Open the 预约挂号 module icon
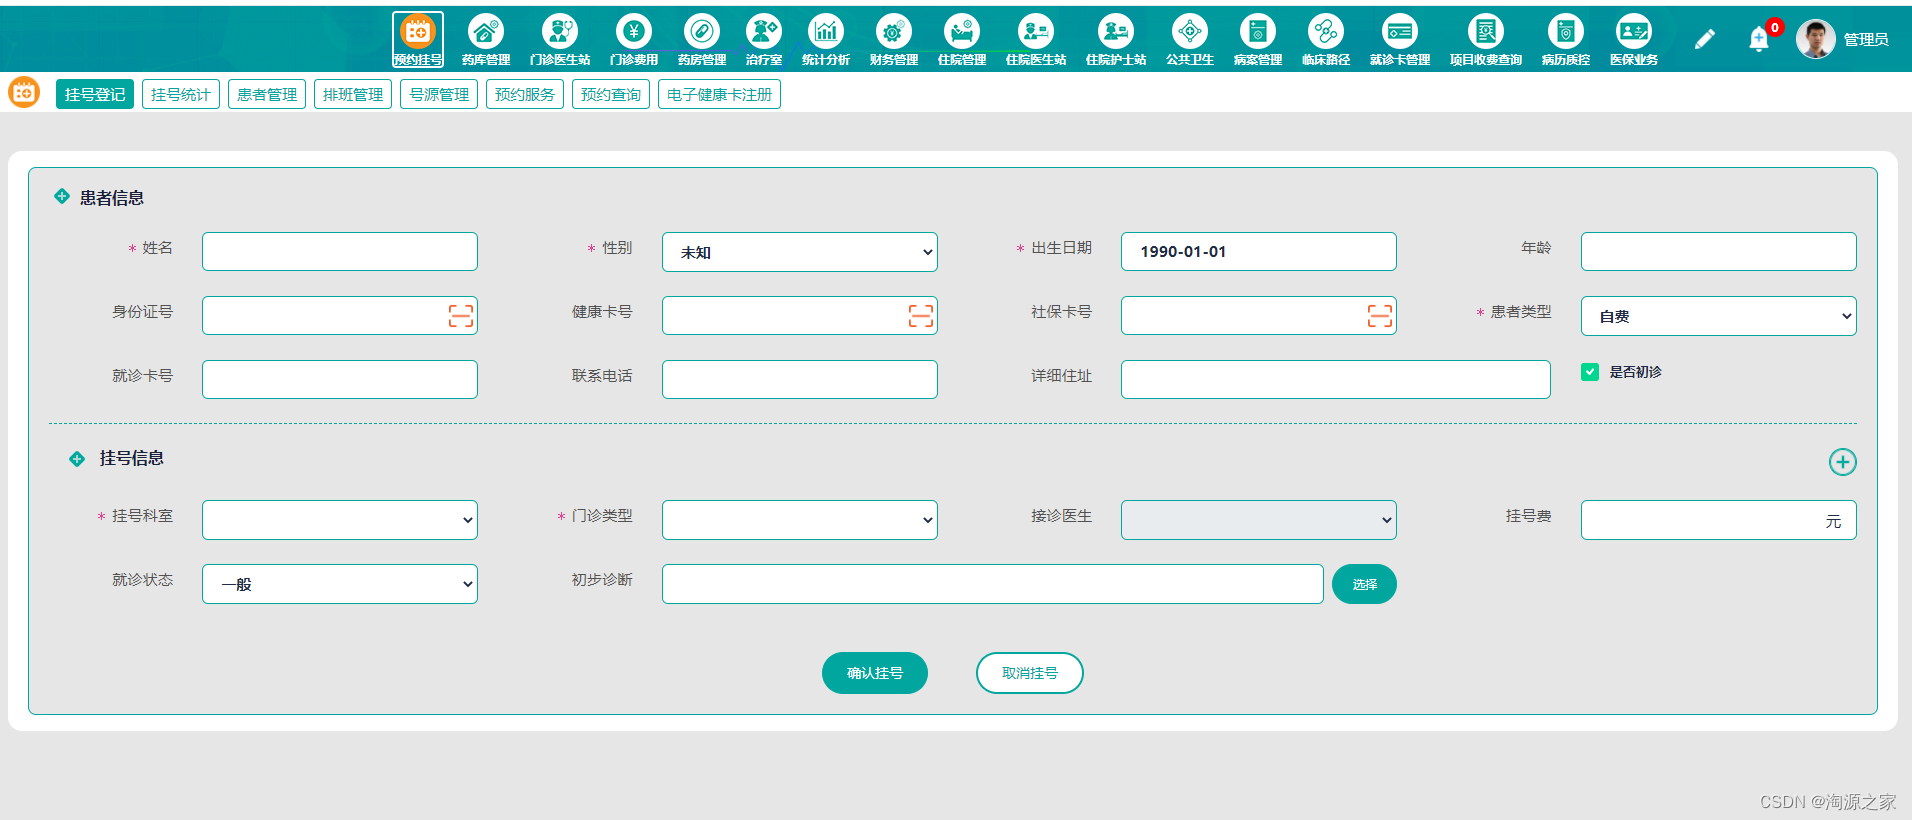1912x820 pixels. [418, 40]
